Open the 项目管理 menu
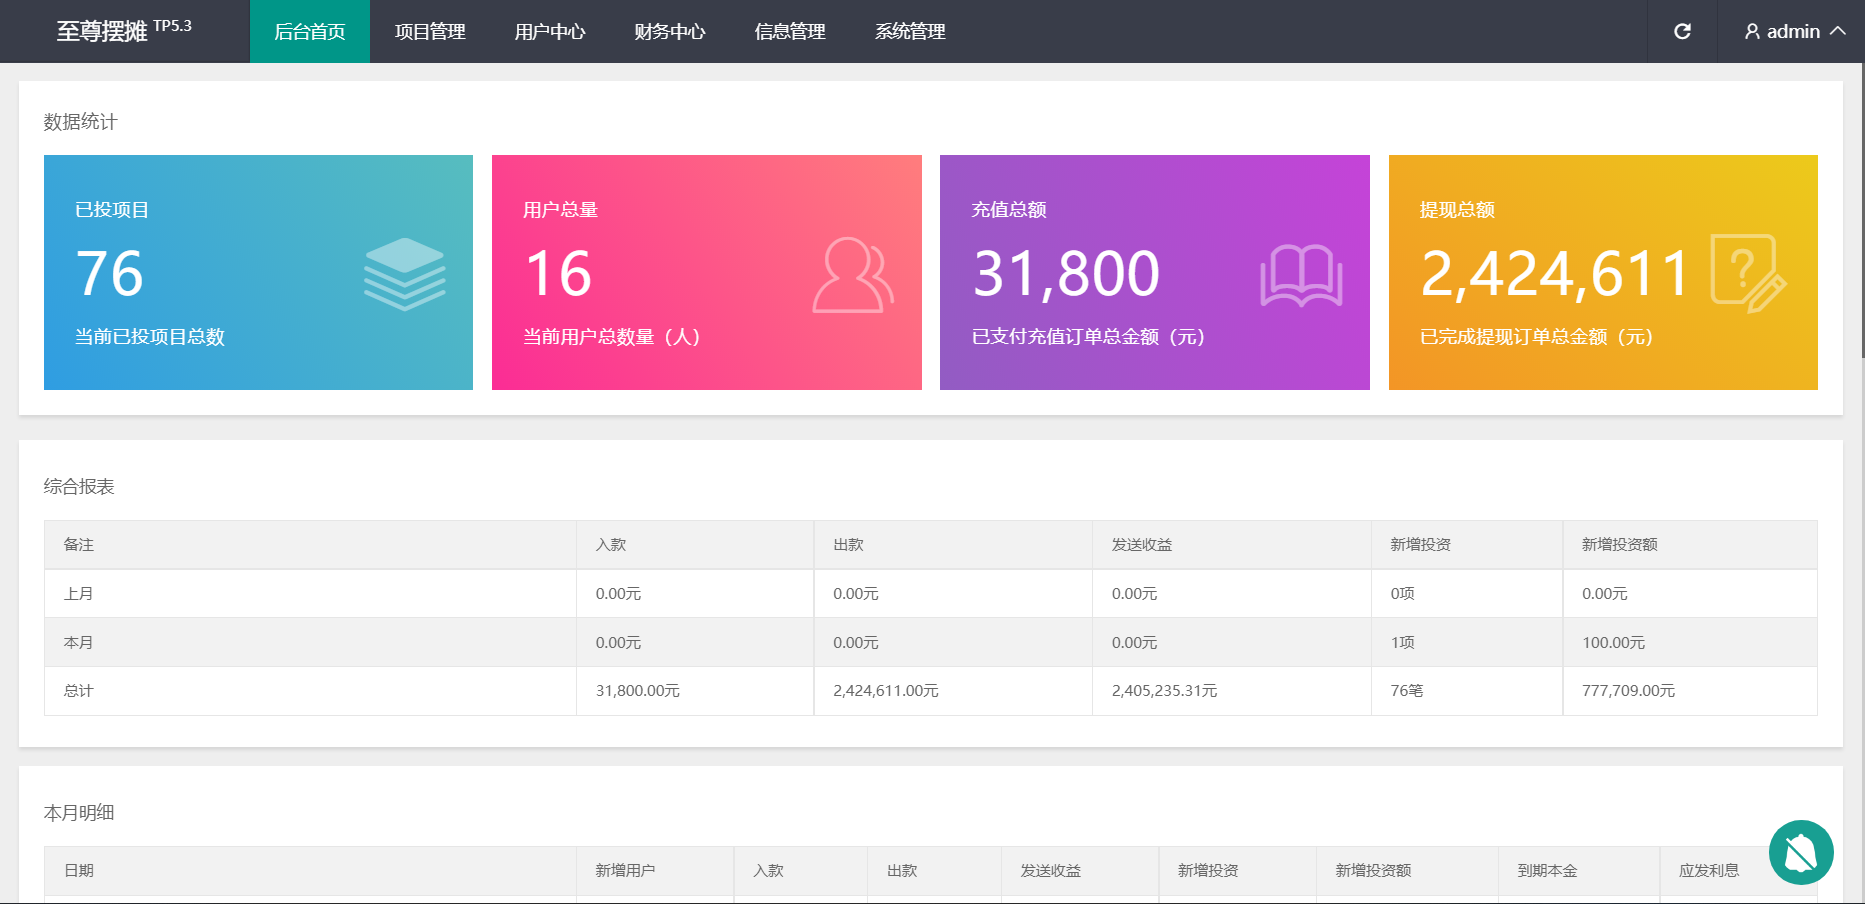Screen dimensions: 1865x904 [x=430, y=31]
